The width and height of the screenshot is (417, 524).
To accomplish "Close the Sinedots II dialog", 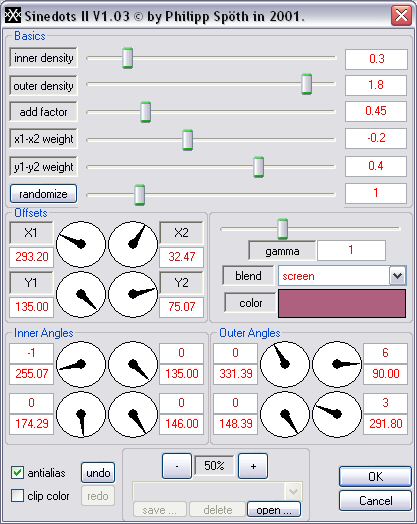I will coord(401,15).
